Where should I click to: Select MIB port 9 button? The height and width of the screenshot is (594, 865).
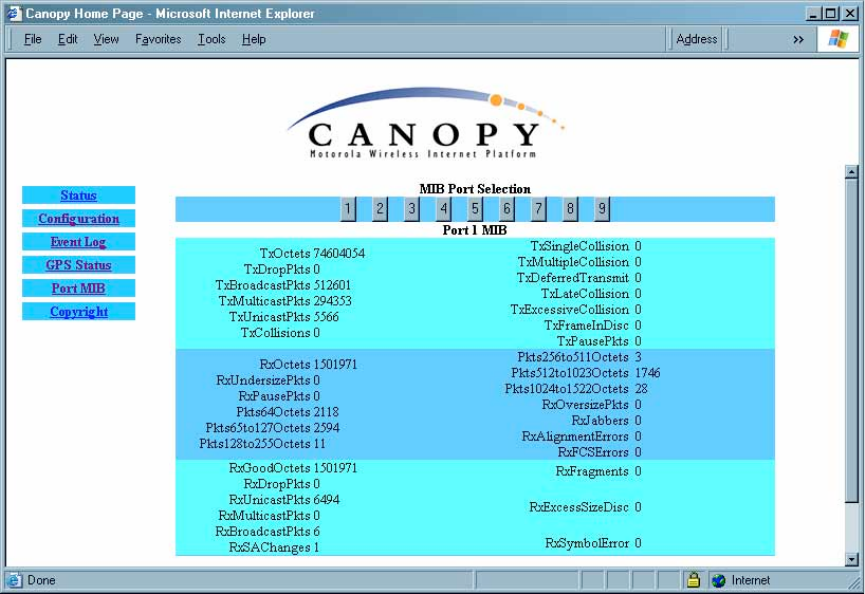[602, 209]
